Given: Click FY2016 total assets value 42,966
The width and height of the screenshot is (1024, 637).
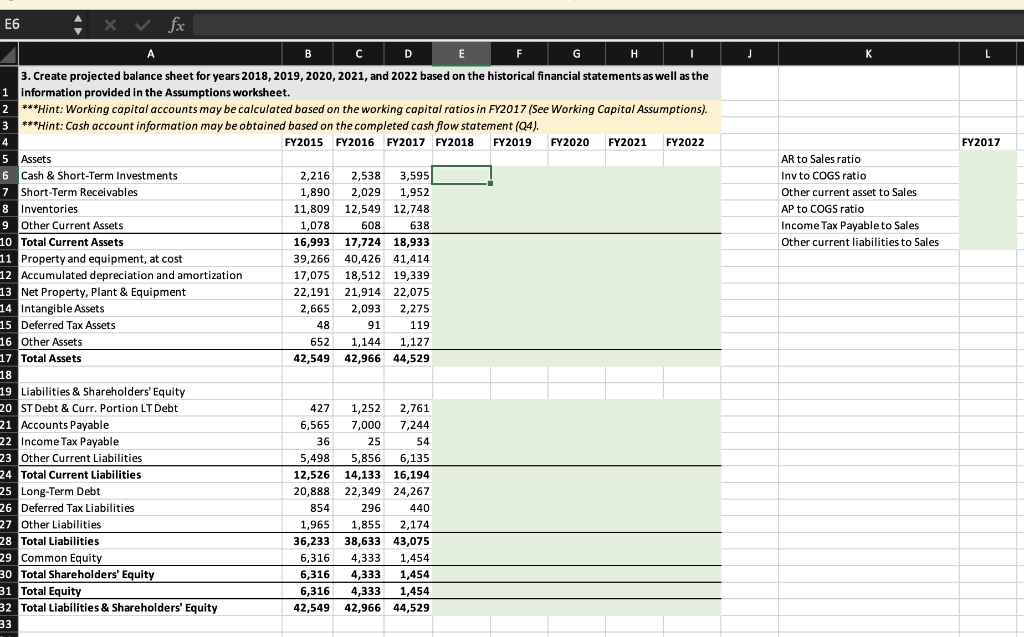Looking at the screenshot, I should pyautogui.click(x=362, y=359).
